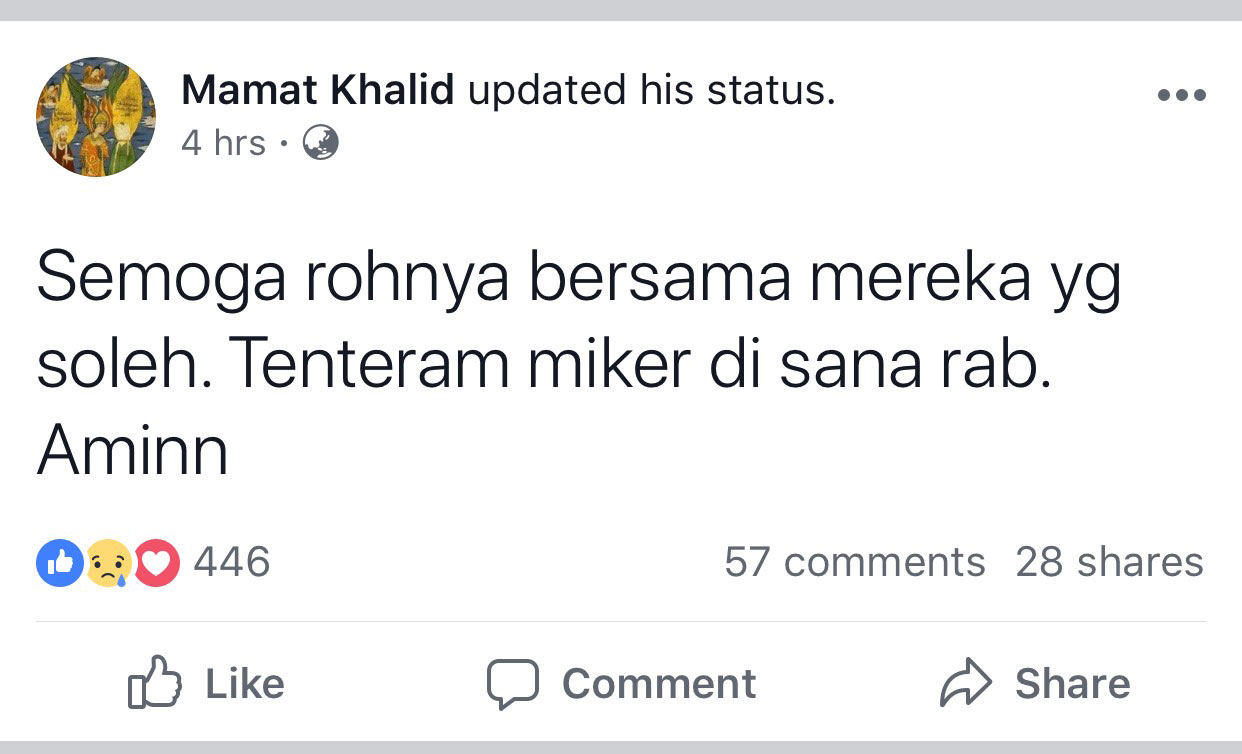Click the Mamat Khalid name link
Screen dimensions: 1242x754
(x=317, y=92)
